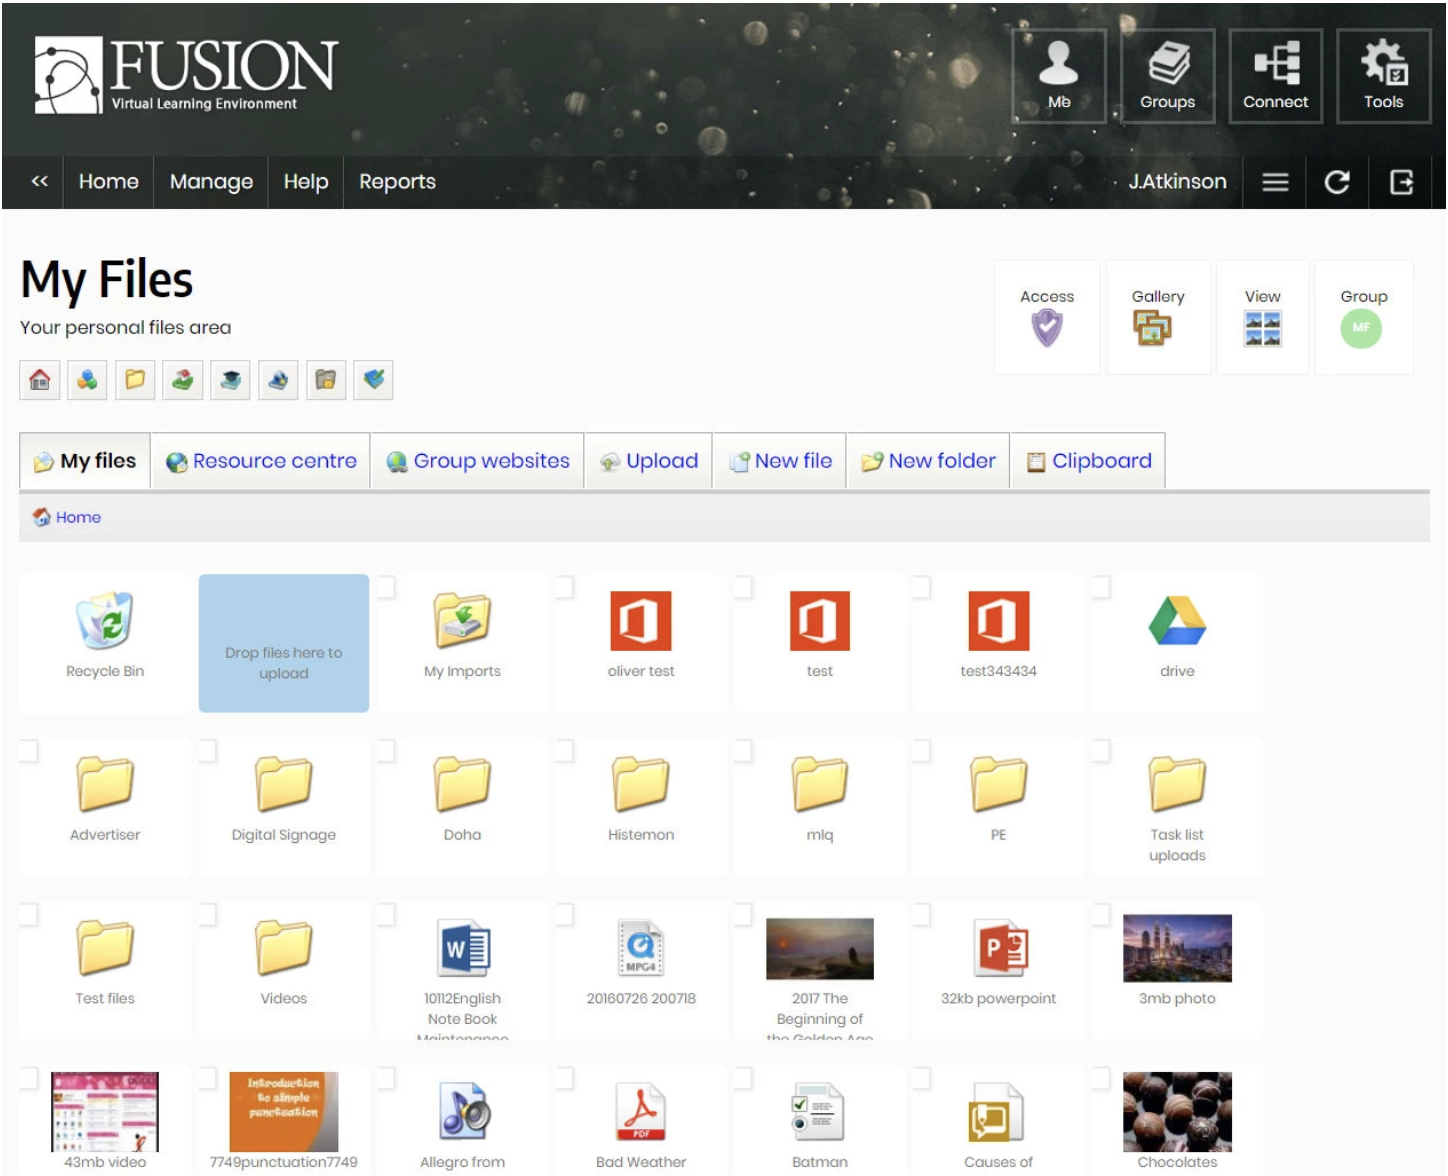Select the checkbox on Digital Signage folder
1448x1176 pixels.
[x=208, y=751]
